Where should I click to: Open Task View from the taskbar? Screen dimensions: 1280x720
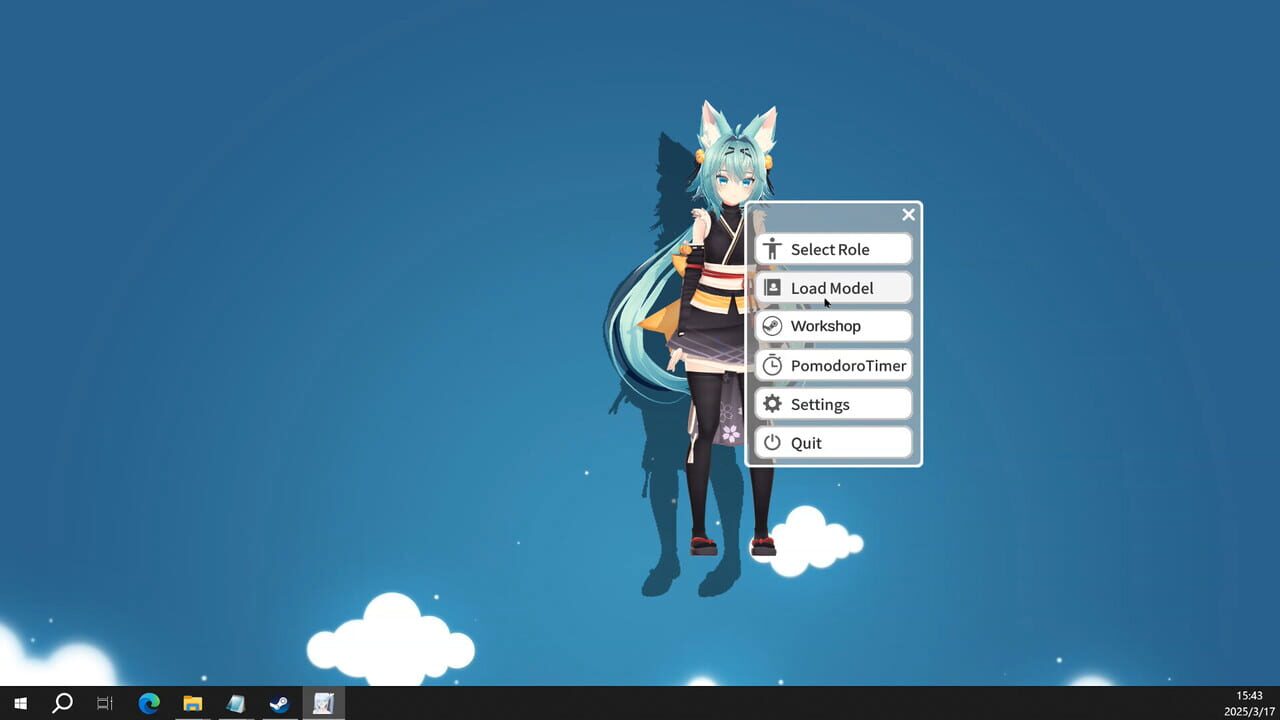pos(105,703)
